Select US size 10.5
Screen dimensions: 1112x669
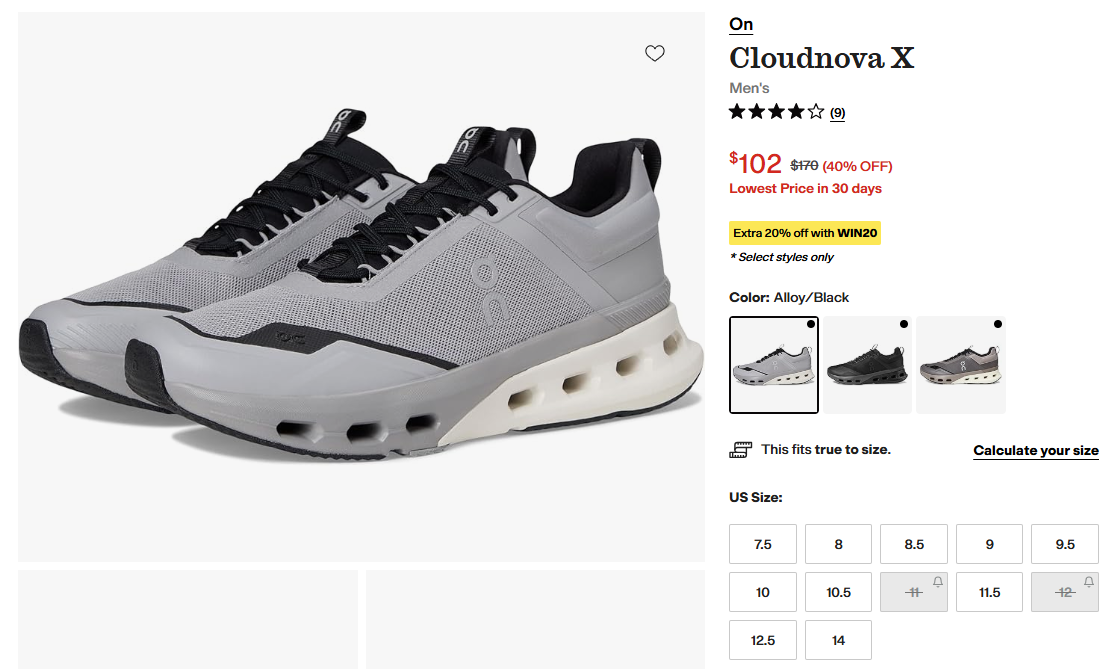click(x=838, y=592)
